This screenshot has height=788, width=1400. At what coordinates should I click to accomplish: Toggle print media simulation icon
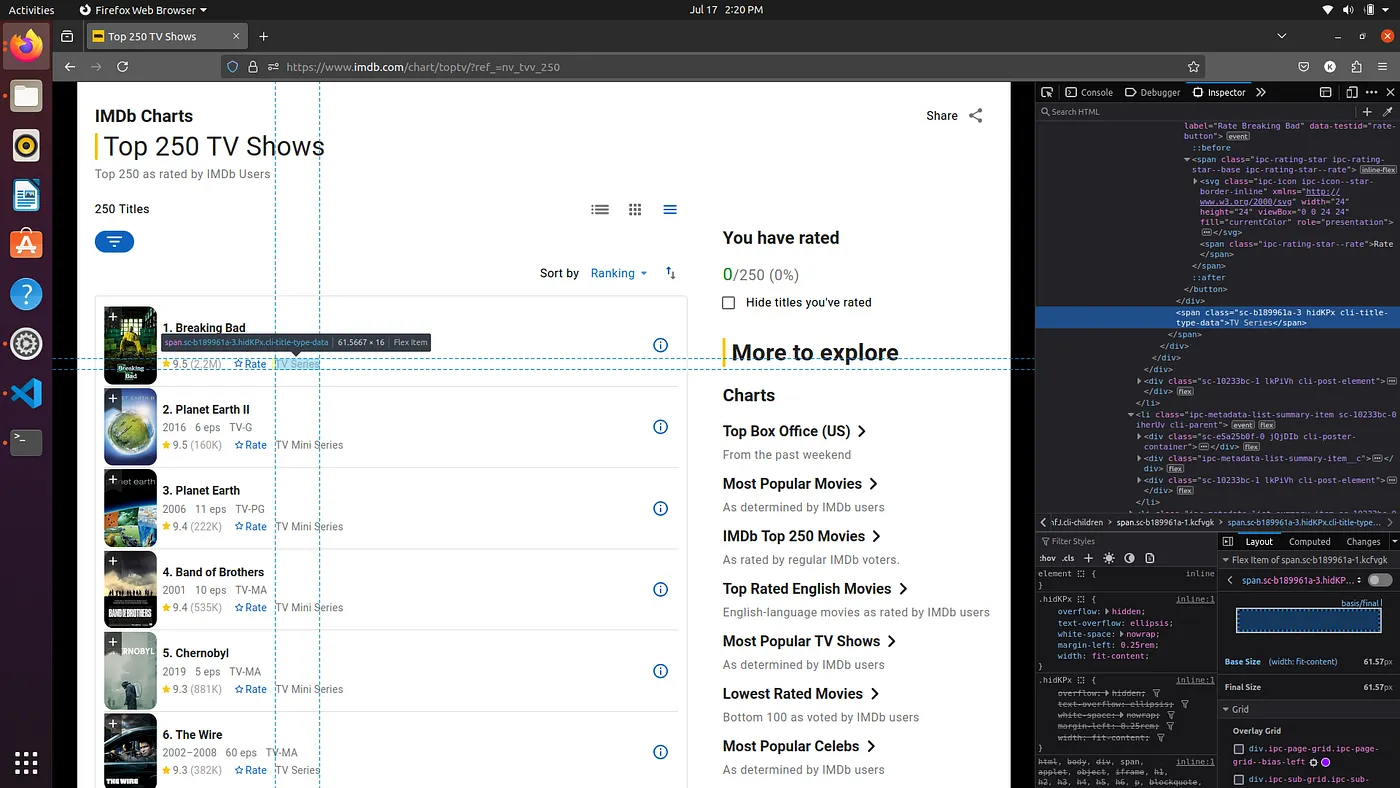click(1150, 558)
